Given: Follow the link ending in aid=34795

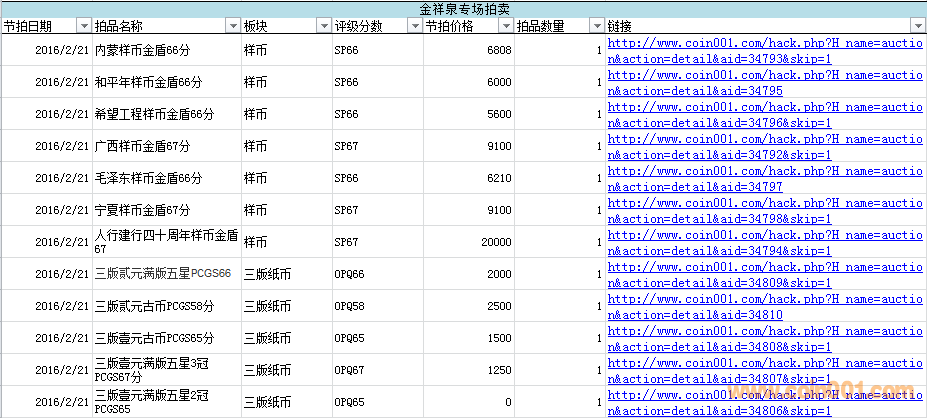Looking at the screenshot, I should click(x=765, y=83).
